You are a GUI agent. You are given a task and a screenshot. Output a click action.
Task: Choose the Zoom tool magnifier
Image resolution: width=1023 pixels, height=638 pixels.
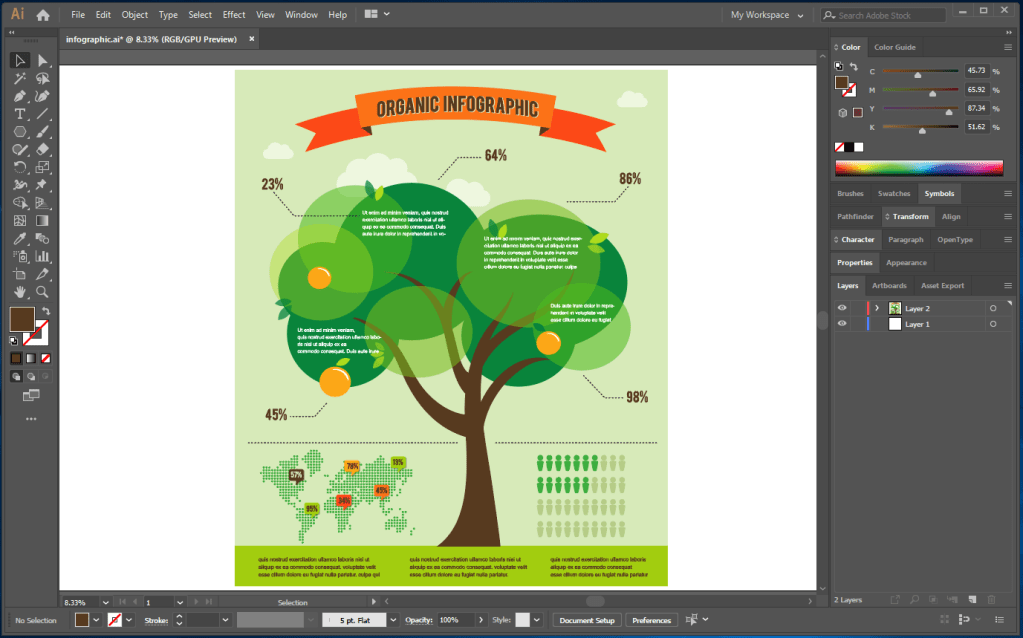pos(42,292)
